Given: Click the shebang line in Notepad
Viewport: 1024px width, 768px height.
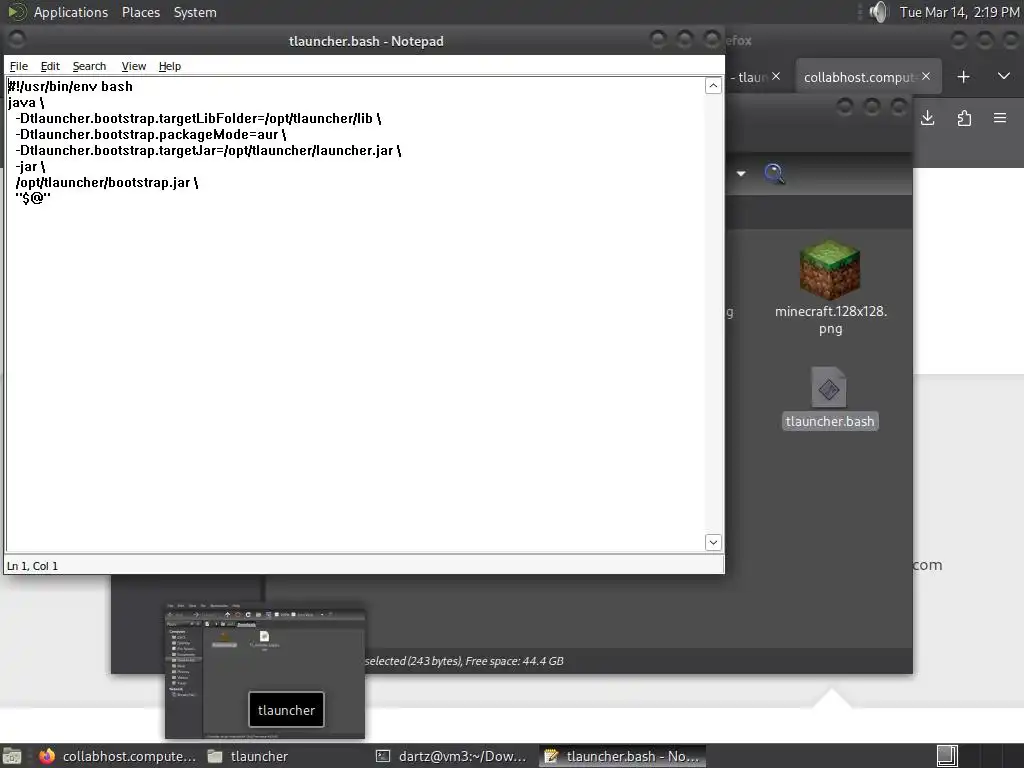Looking at the screenshot, I should (x=70, y=86).
